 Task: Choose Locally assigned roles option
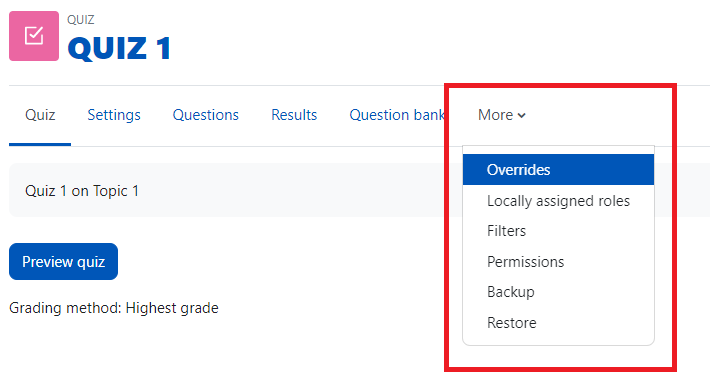pos(558,201)
